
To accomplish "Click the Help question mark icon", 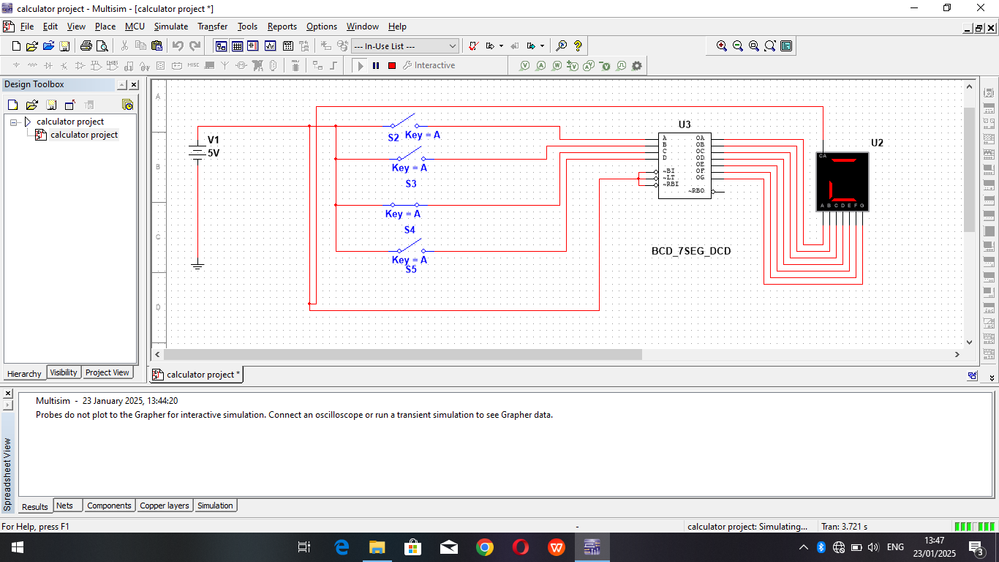I will (578, 46).
